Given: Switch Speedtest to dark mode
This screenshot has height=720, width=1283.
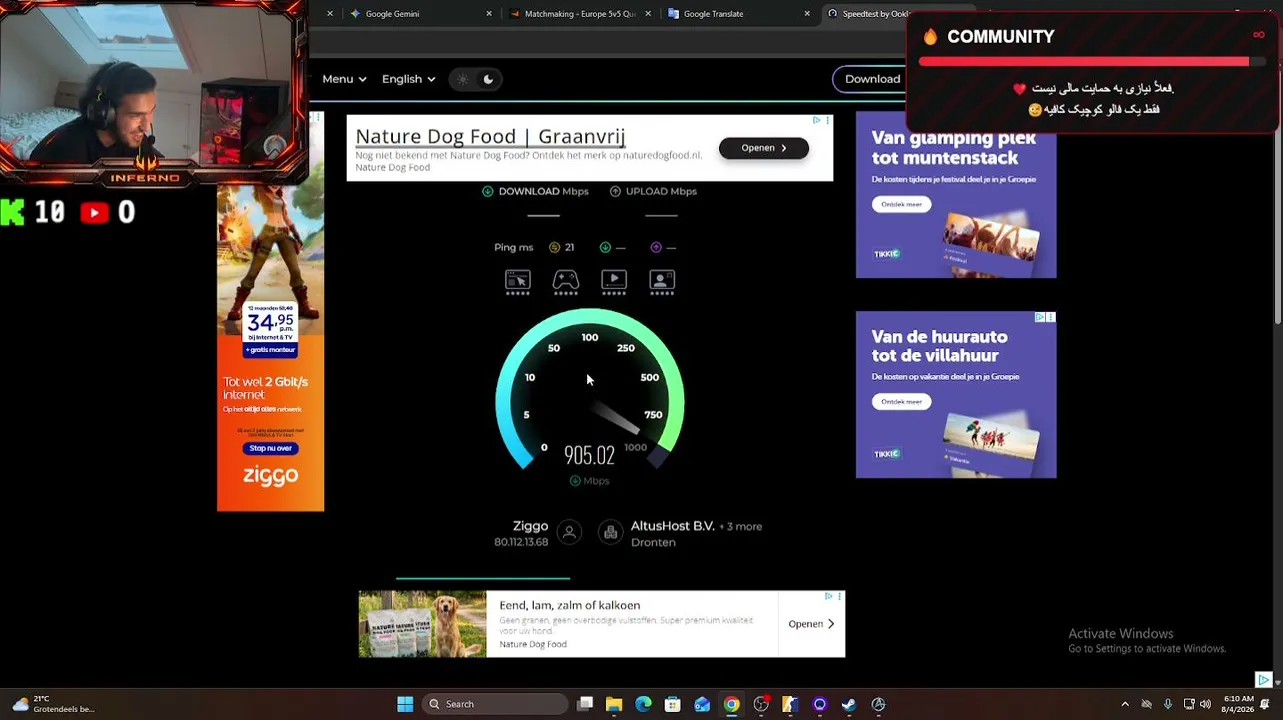Looking at the screenshot, I should click(488, 79).
